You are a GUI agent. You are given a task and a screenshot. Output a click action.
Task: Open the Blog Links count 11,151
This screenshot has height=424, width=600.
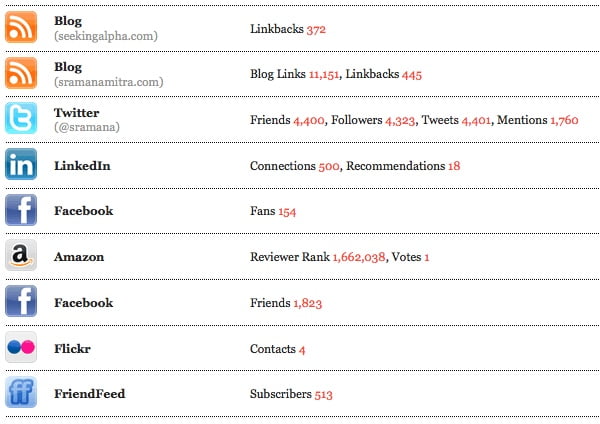324,74
